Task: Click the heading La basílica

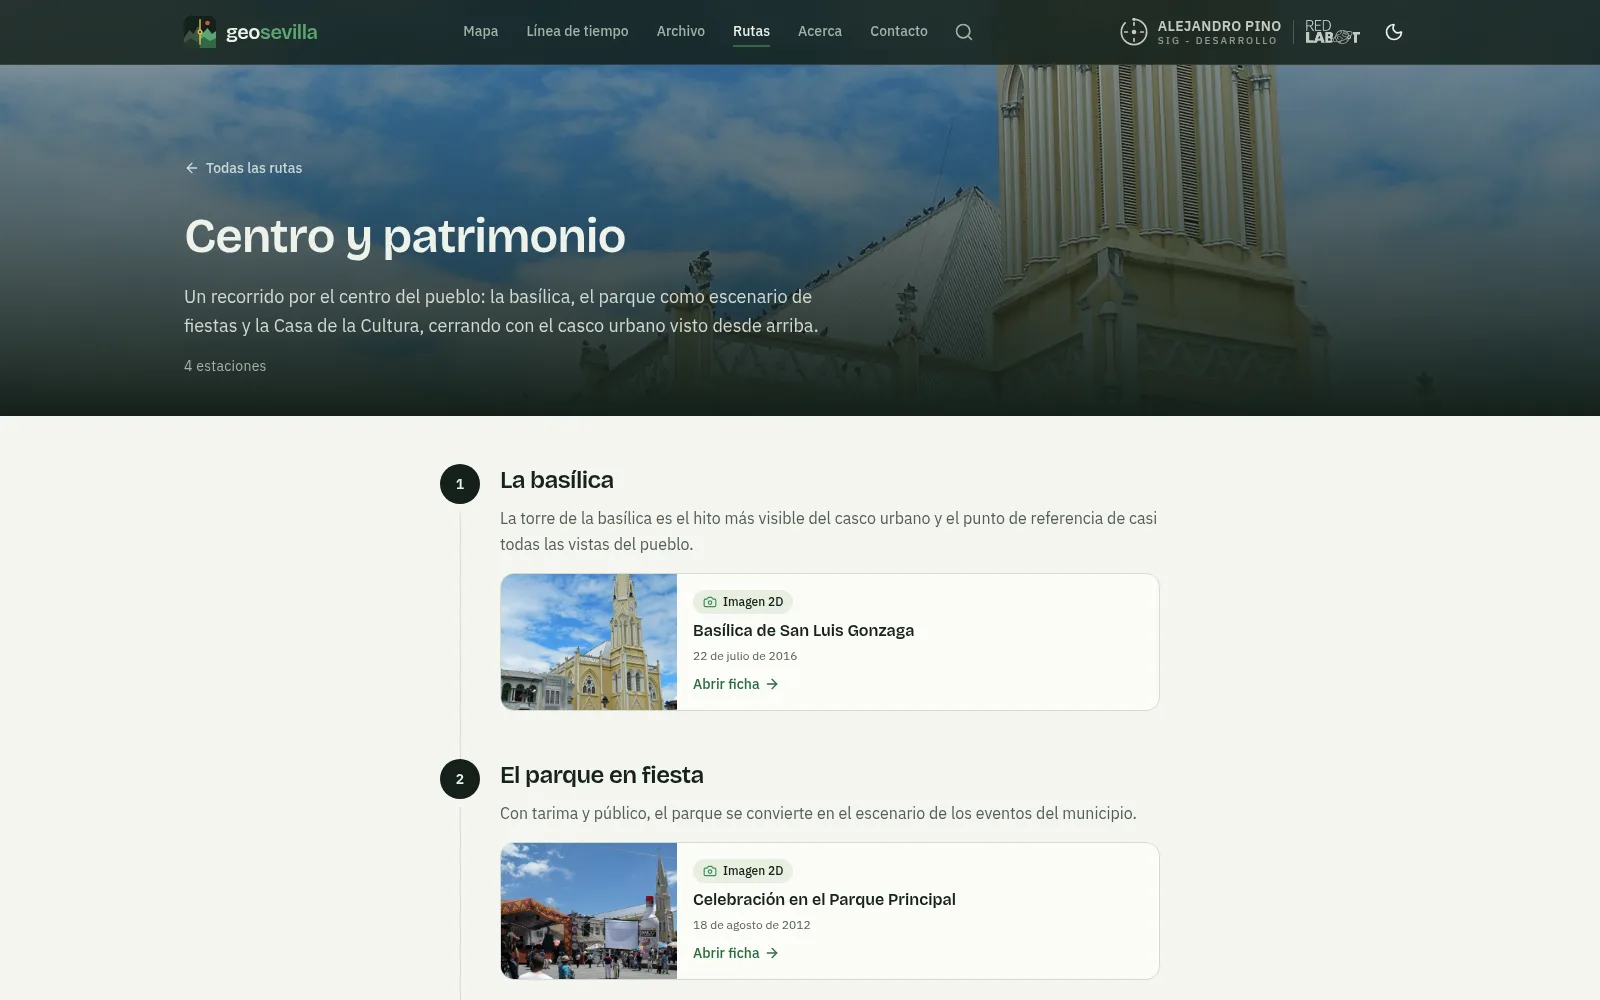Action: pyautogui.click(x=557, y=480)
